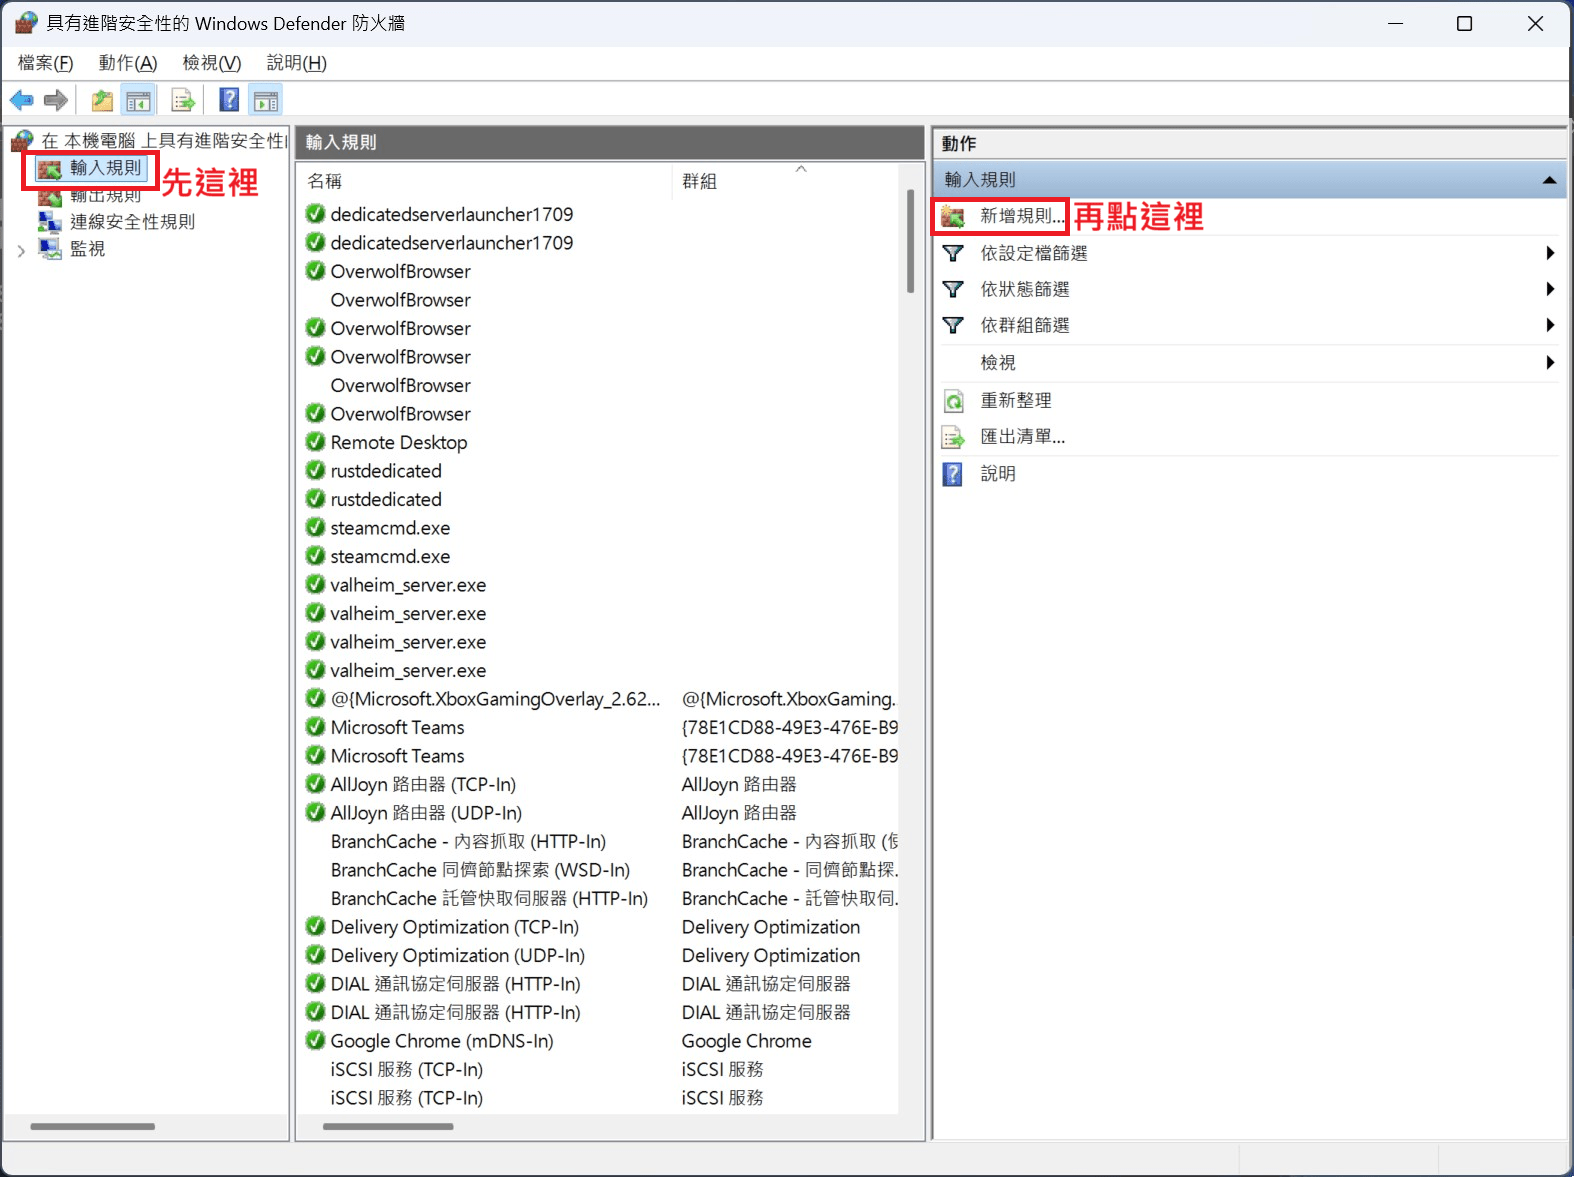Open the 檢視(V) menu
The height and width of the screenshot is (1177, 1574).
[212, 63]
